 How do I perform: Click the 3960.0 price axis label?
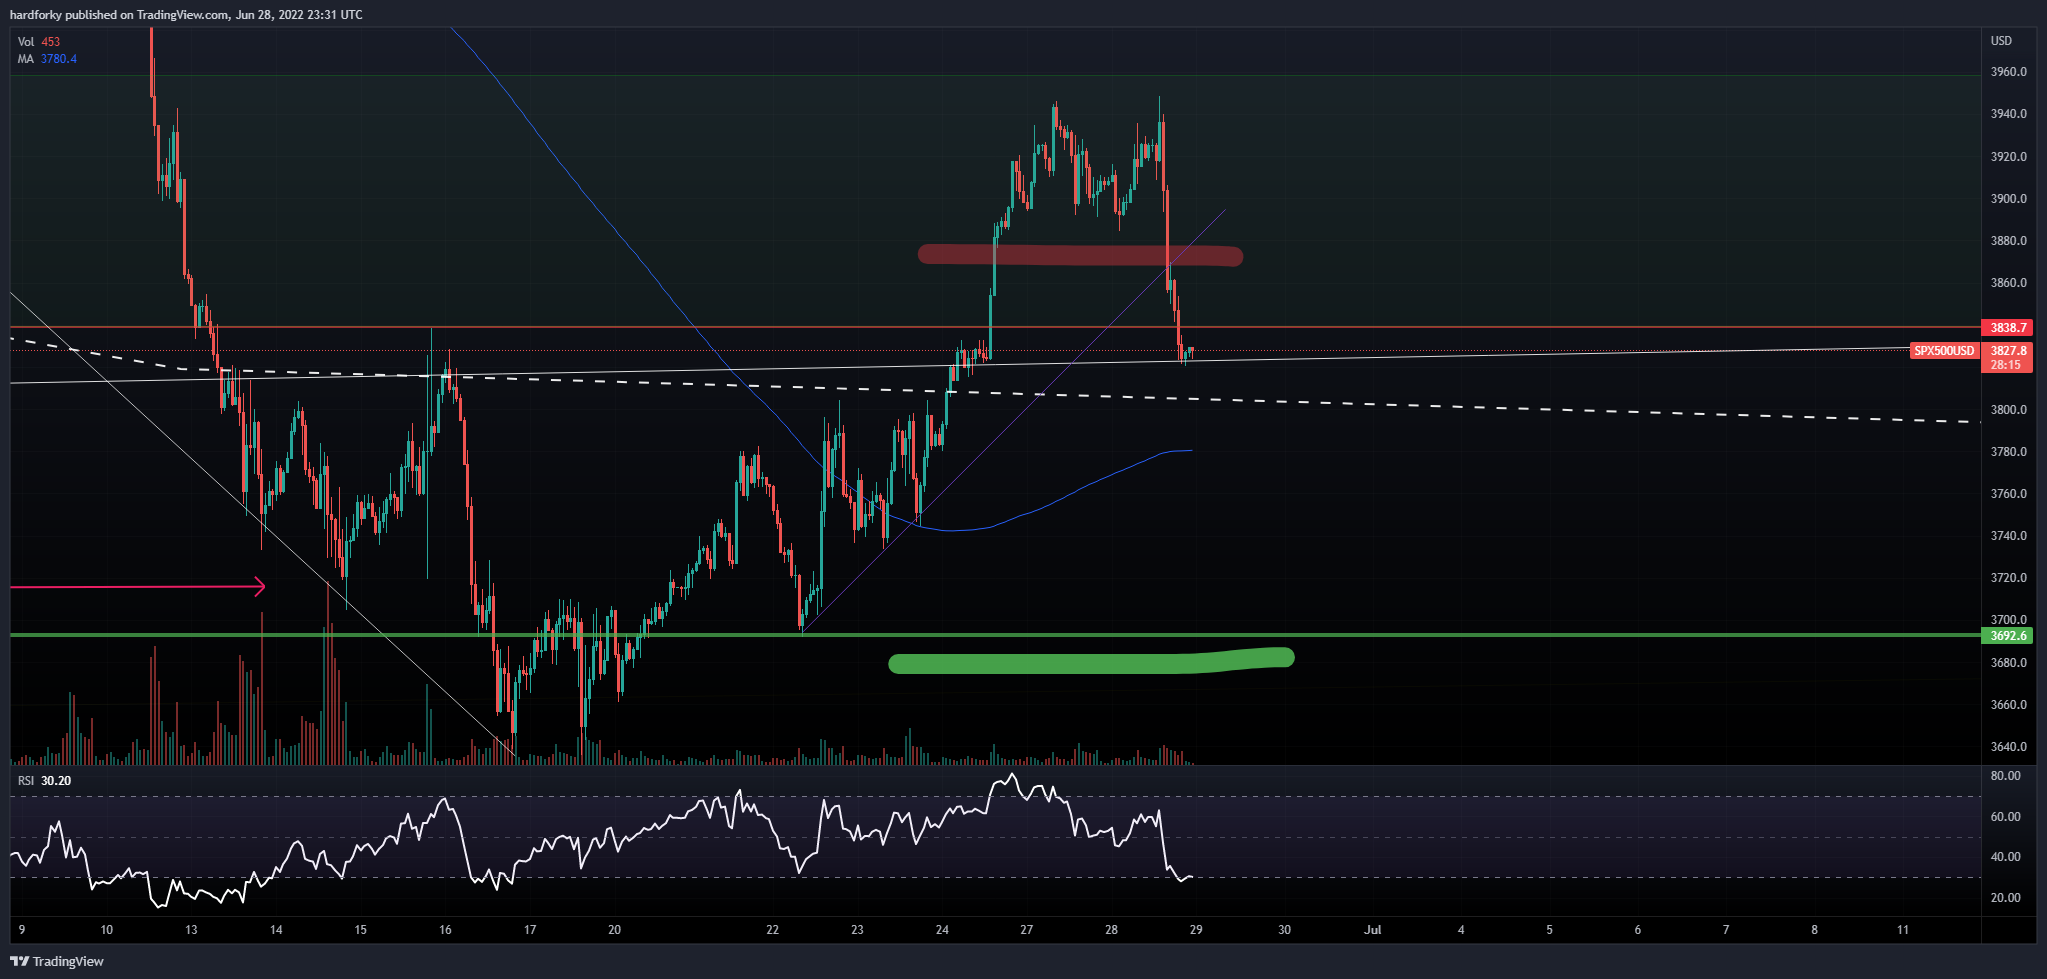pyautogui.click(x=2008, y=72)
